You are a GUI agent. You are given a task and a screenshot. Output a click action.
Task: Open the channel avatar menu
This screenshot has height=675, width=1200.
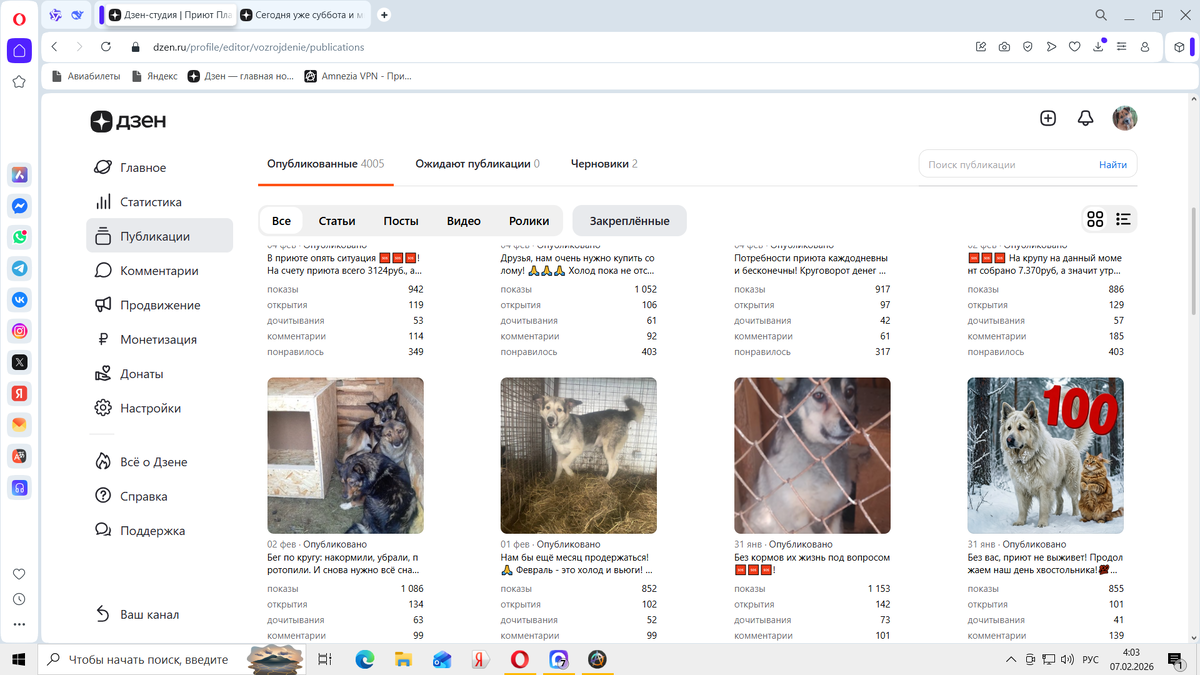1125,118
